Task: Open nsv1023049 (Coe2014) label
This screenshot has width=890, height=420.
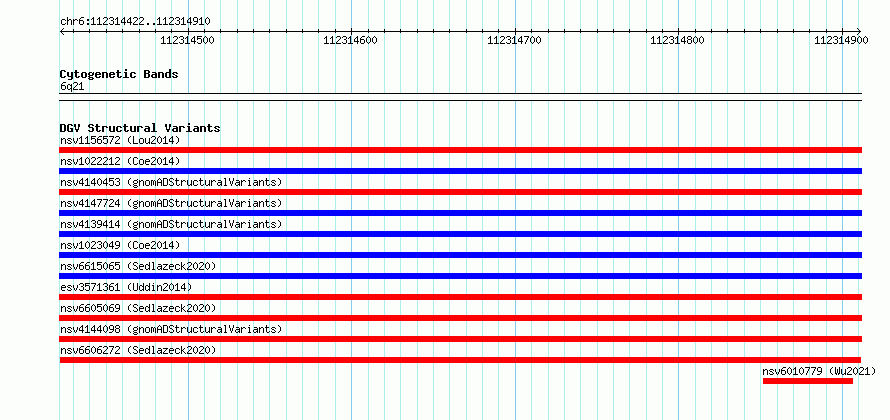Action: pos(120,245)
